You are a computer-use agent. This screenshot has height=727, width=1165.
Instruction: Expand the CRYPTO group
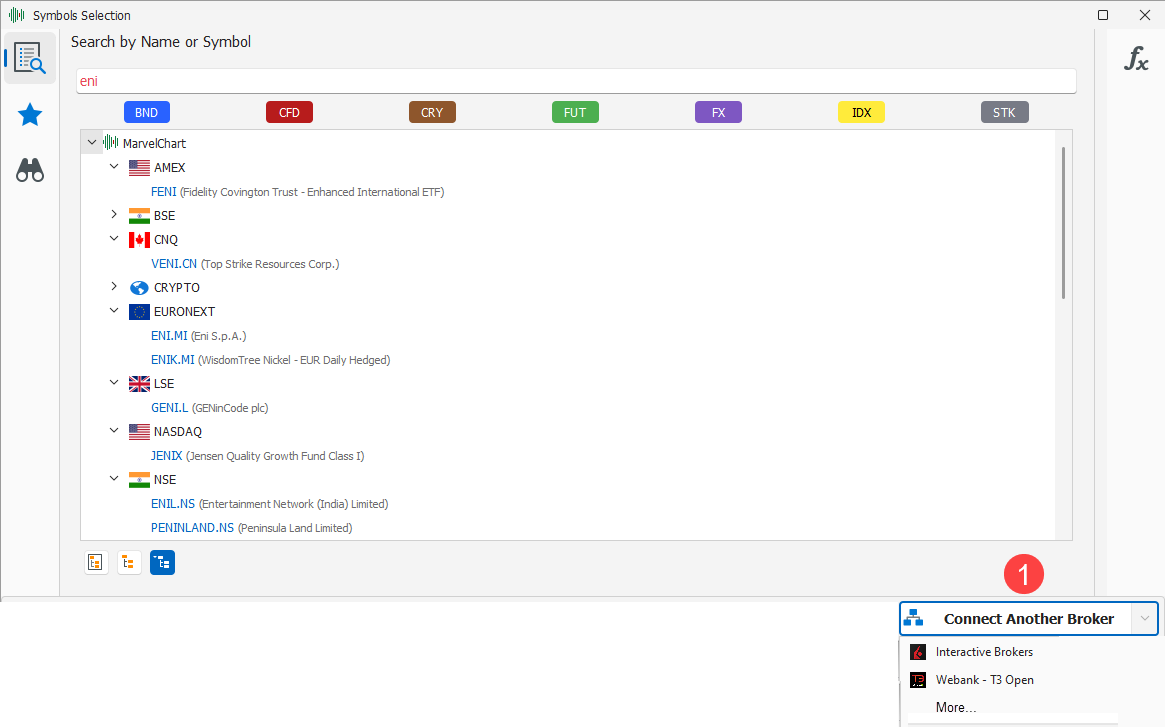coord(114,286)
